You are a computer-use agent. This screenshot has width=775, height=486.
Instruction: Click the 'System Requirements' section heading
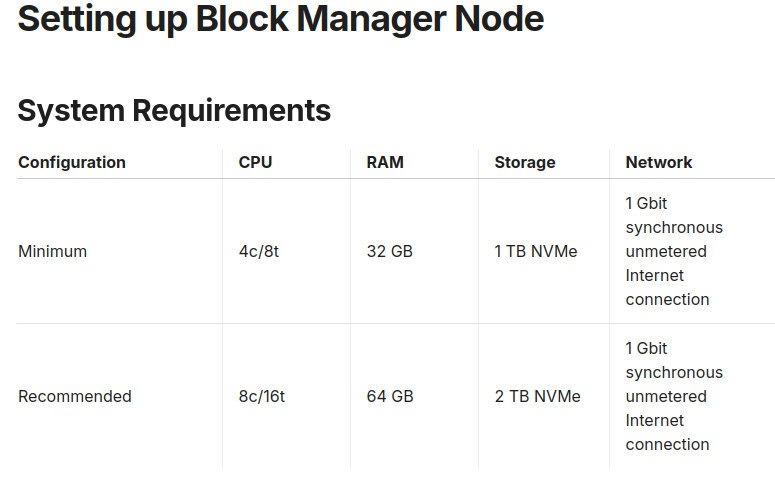174,110
